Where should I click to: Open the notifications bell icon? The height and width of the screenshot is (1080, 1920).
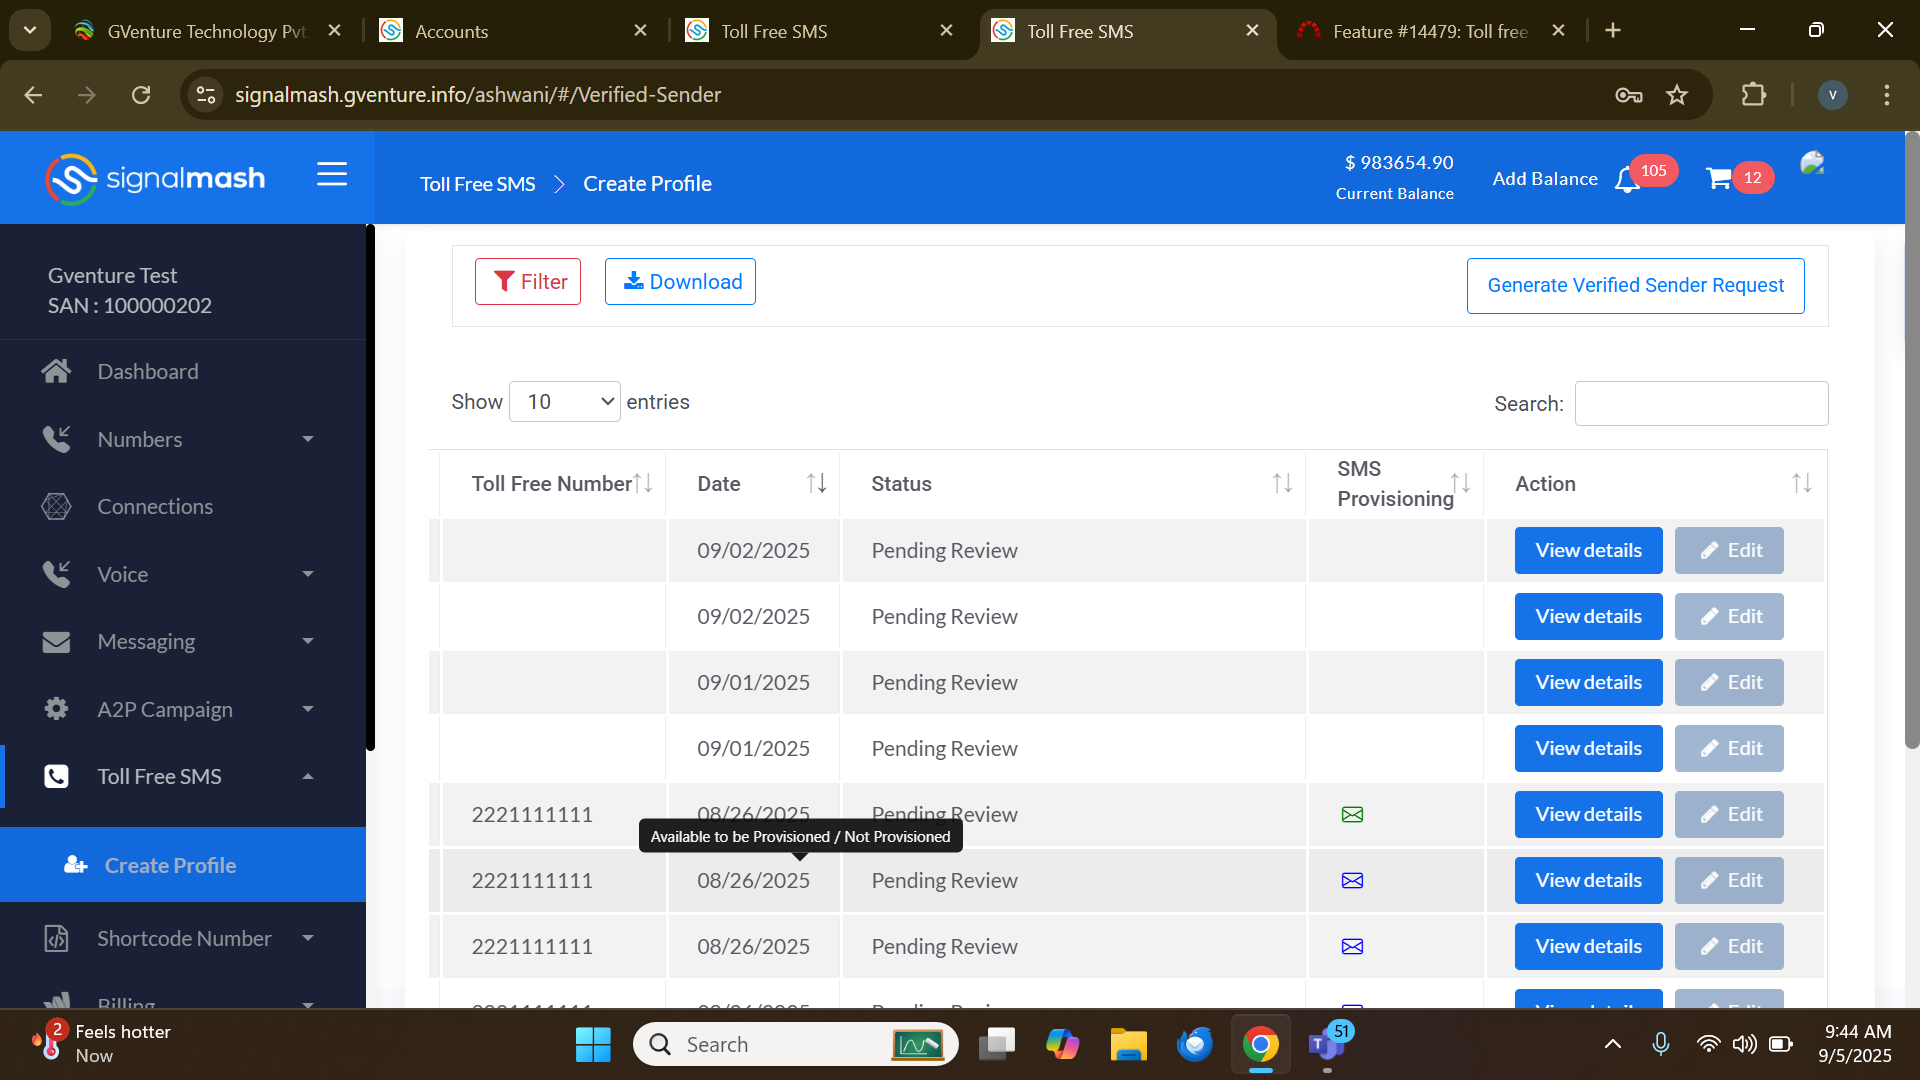(1627, 180)
